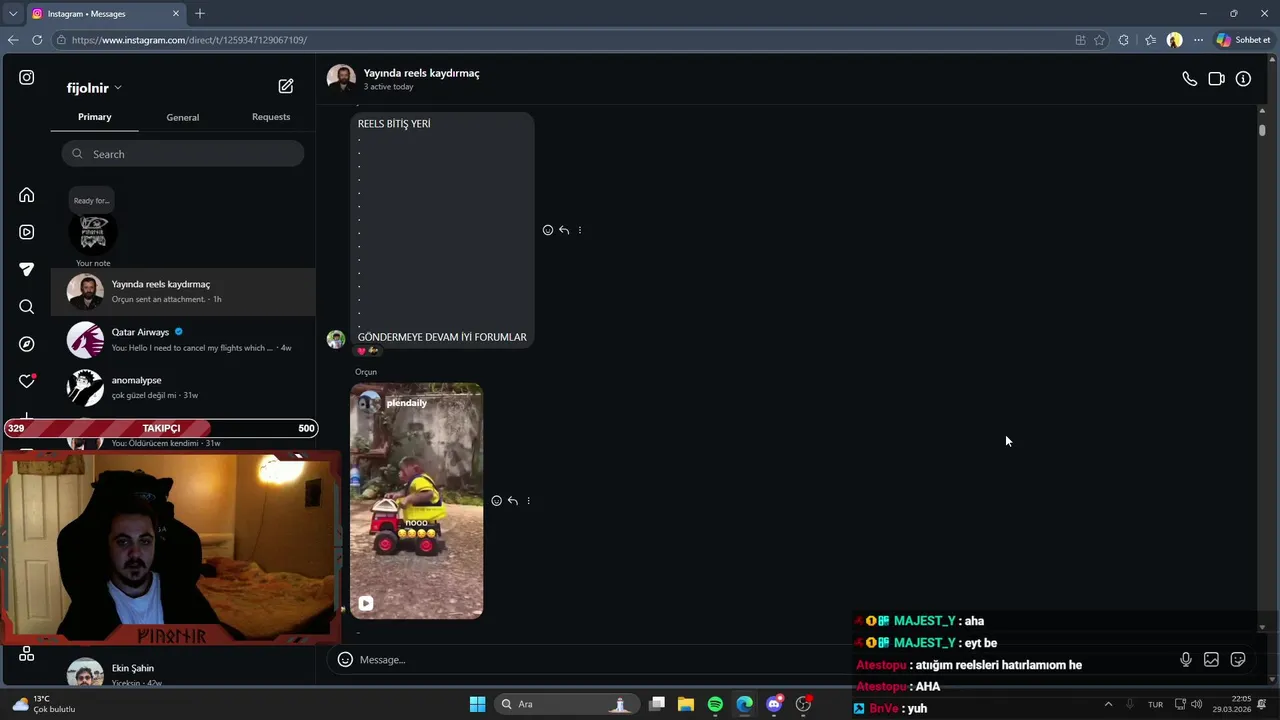Open the anomalypse conversation
This screenshot has width=1280, height=720.
pos(183,387)
